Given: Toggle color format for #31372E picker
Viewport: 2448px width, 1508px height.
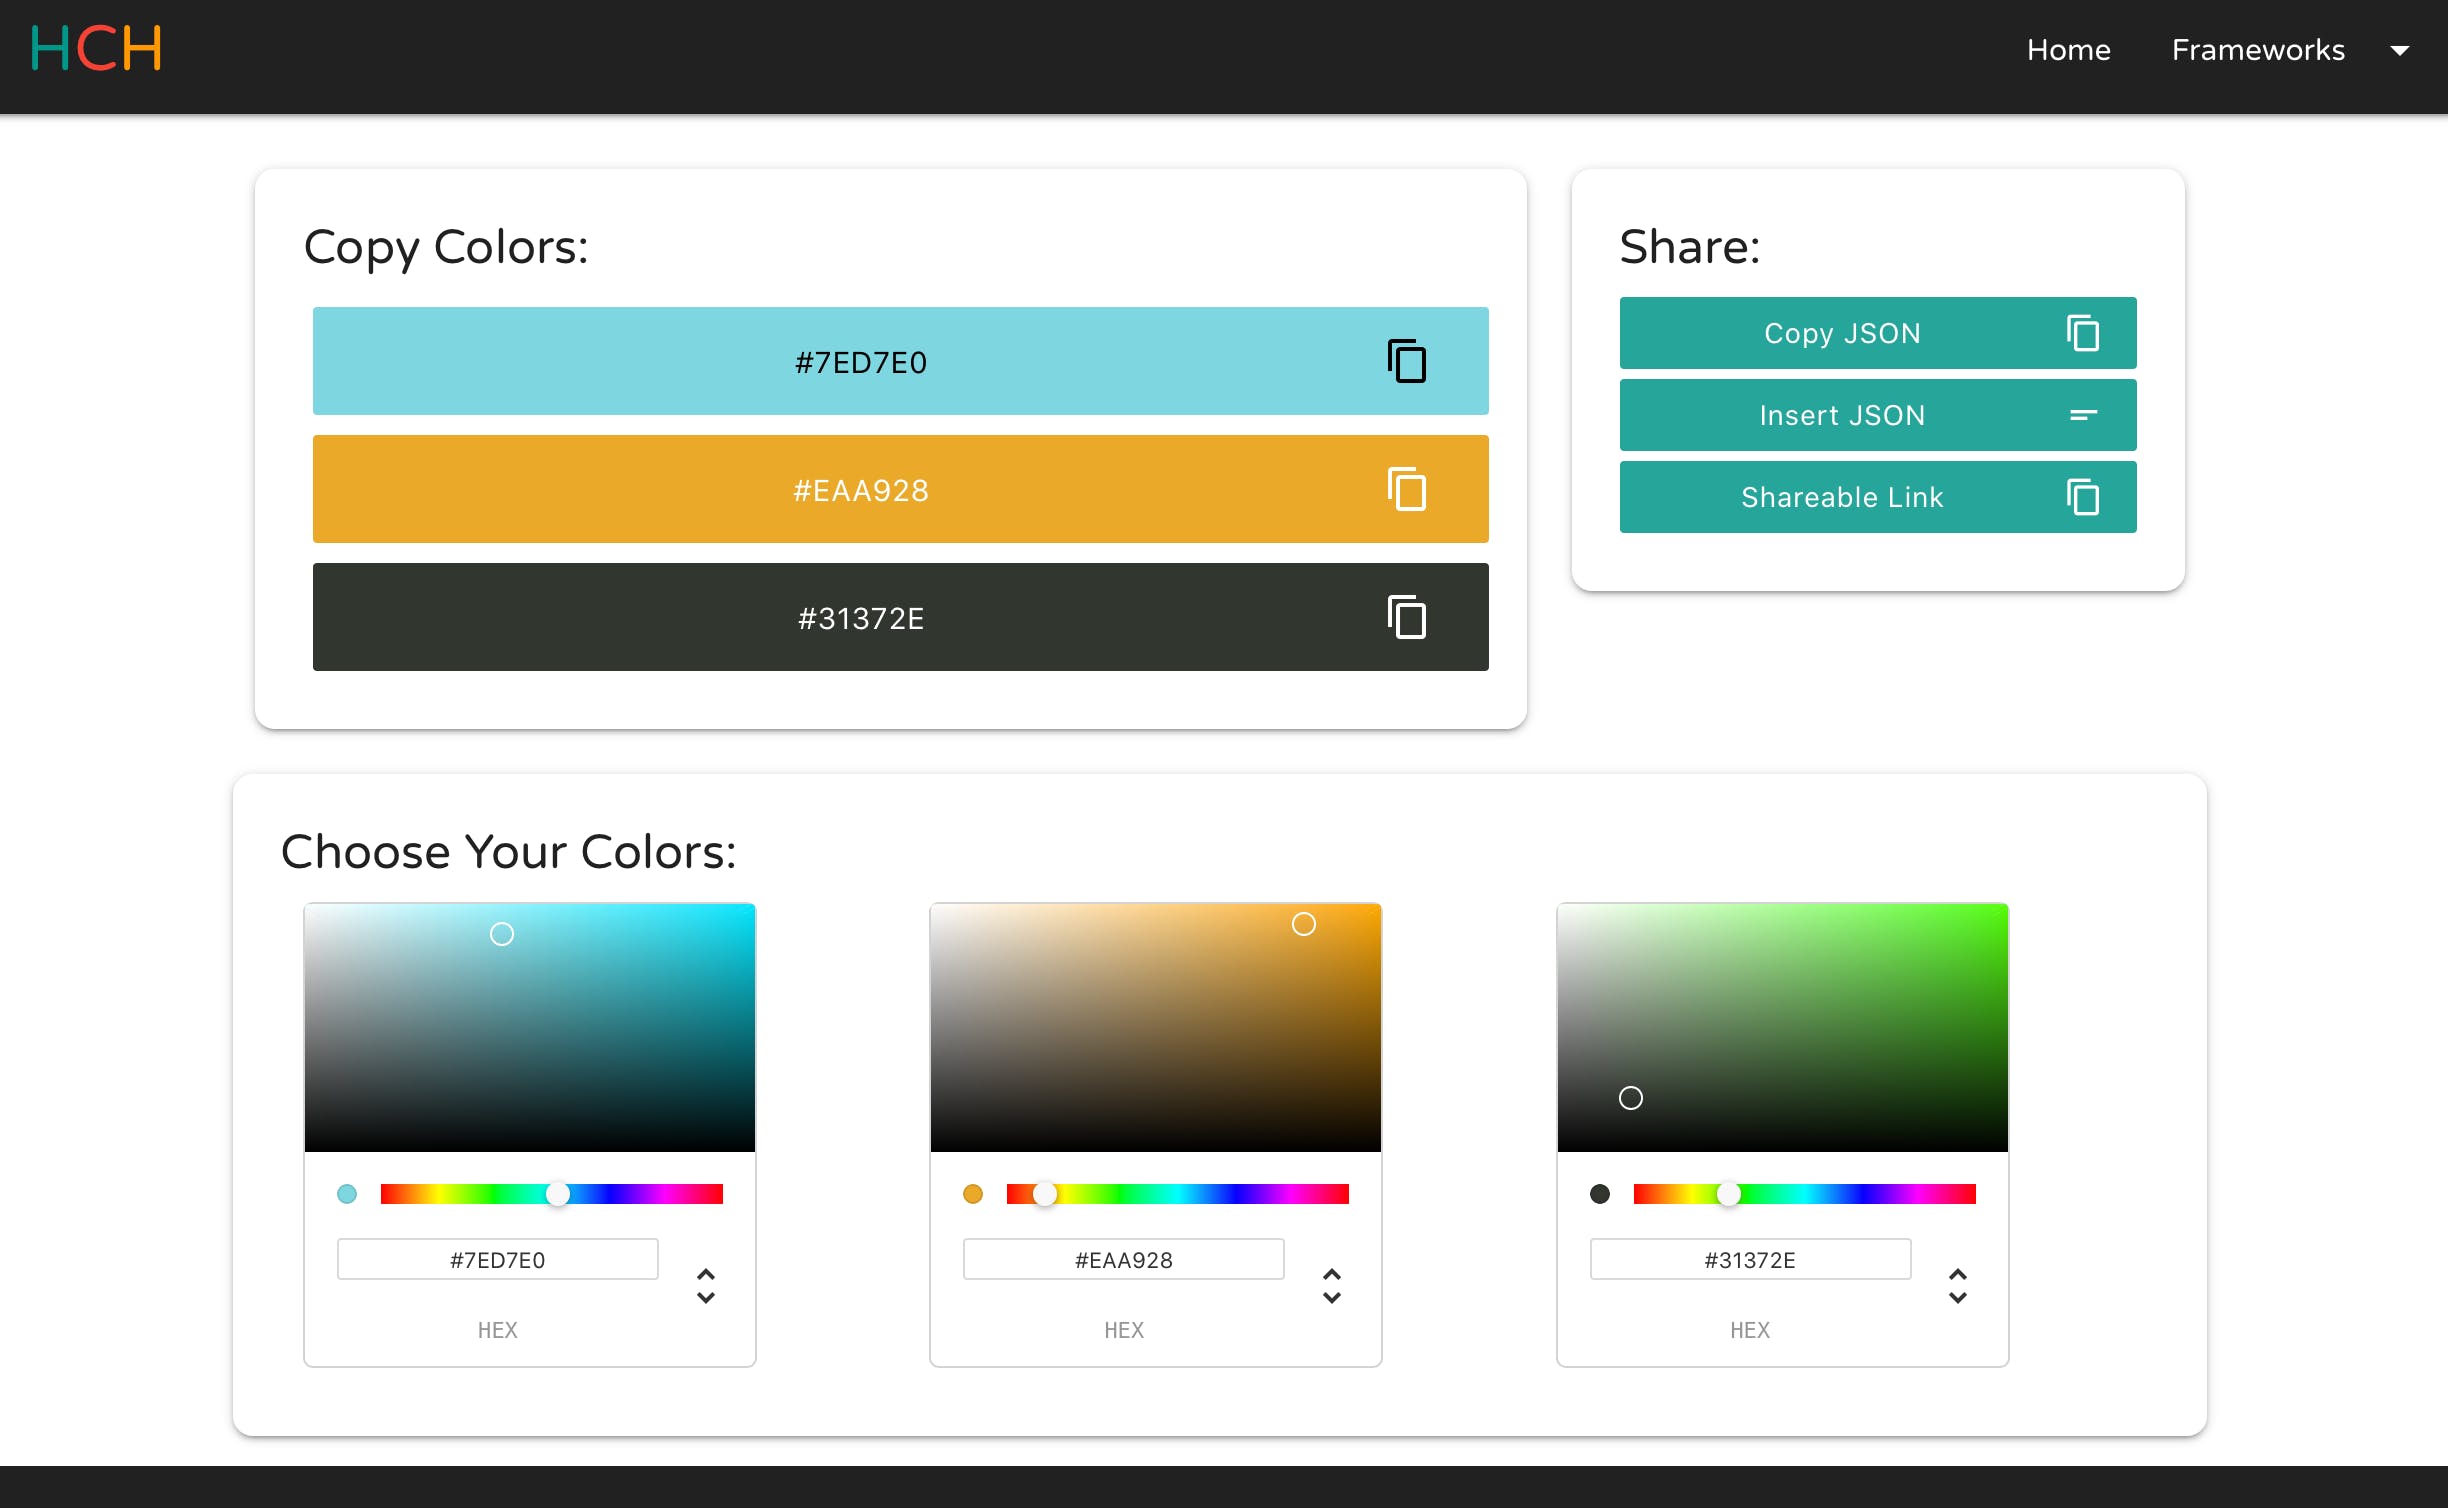Looking at the screenshot, I should pos(1958,1286).
